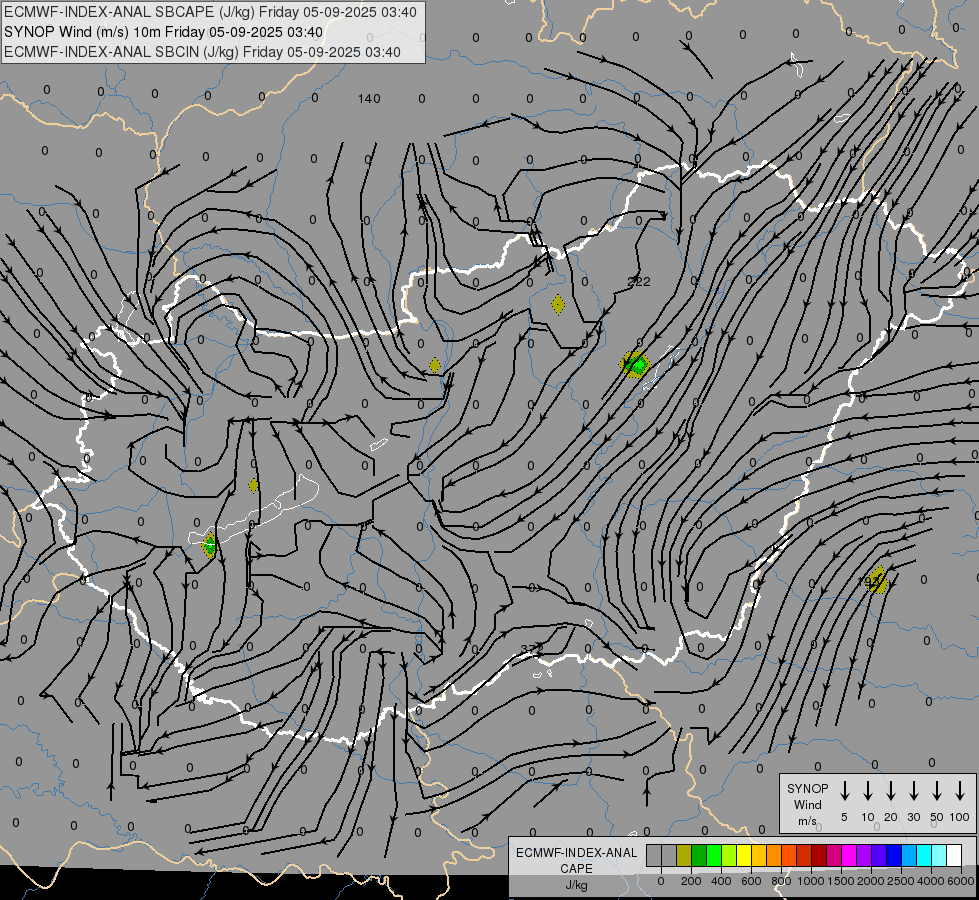Click the wind arrow above the 20 m/s label
Viewport: 979px width, 900px height.
pyautogui.click(x=890, y=791)
